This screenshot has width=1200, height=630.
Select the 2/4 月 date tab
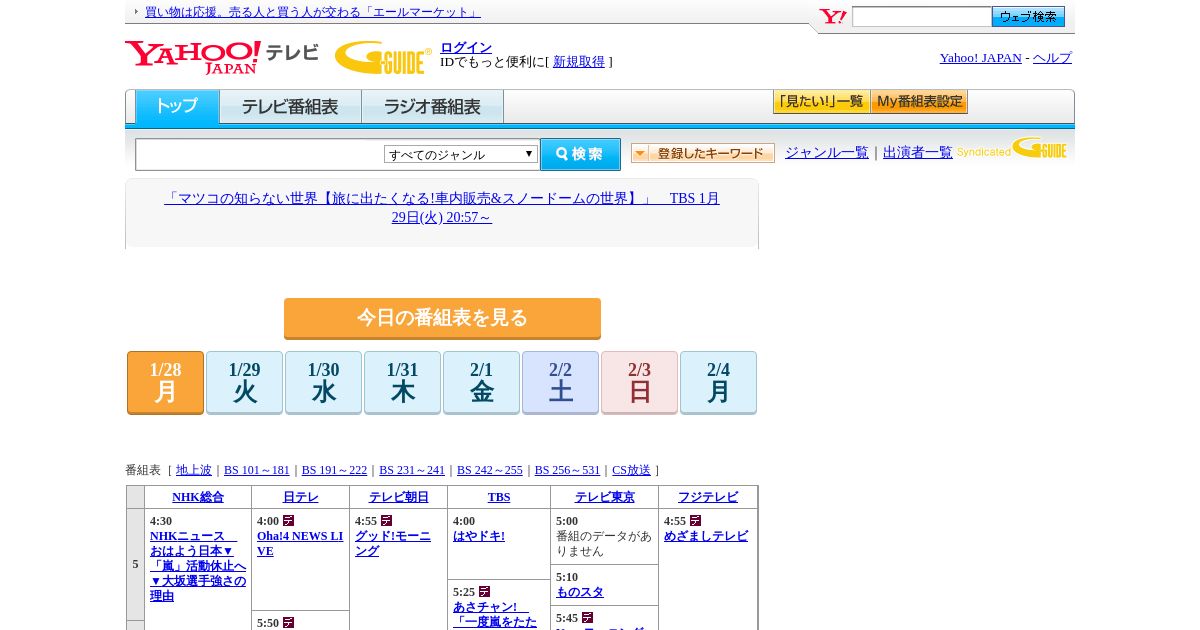[x=718, y=382]
